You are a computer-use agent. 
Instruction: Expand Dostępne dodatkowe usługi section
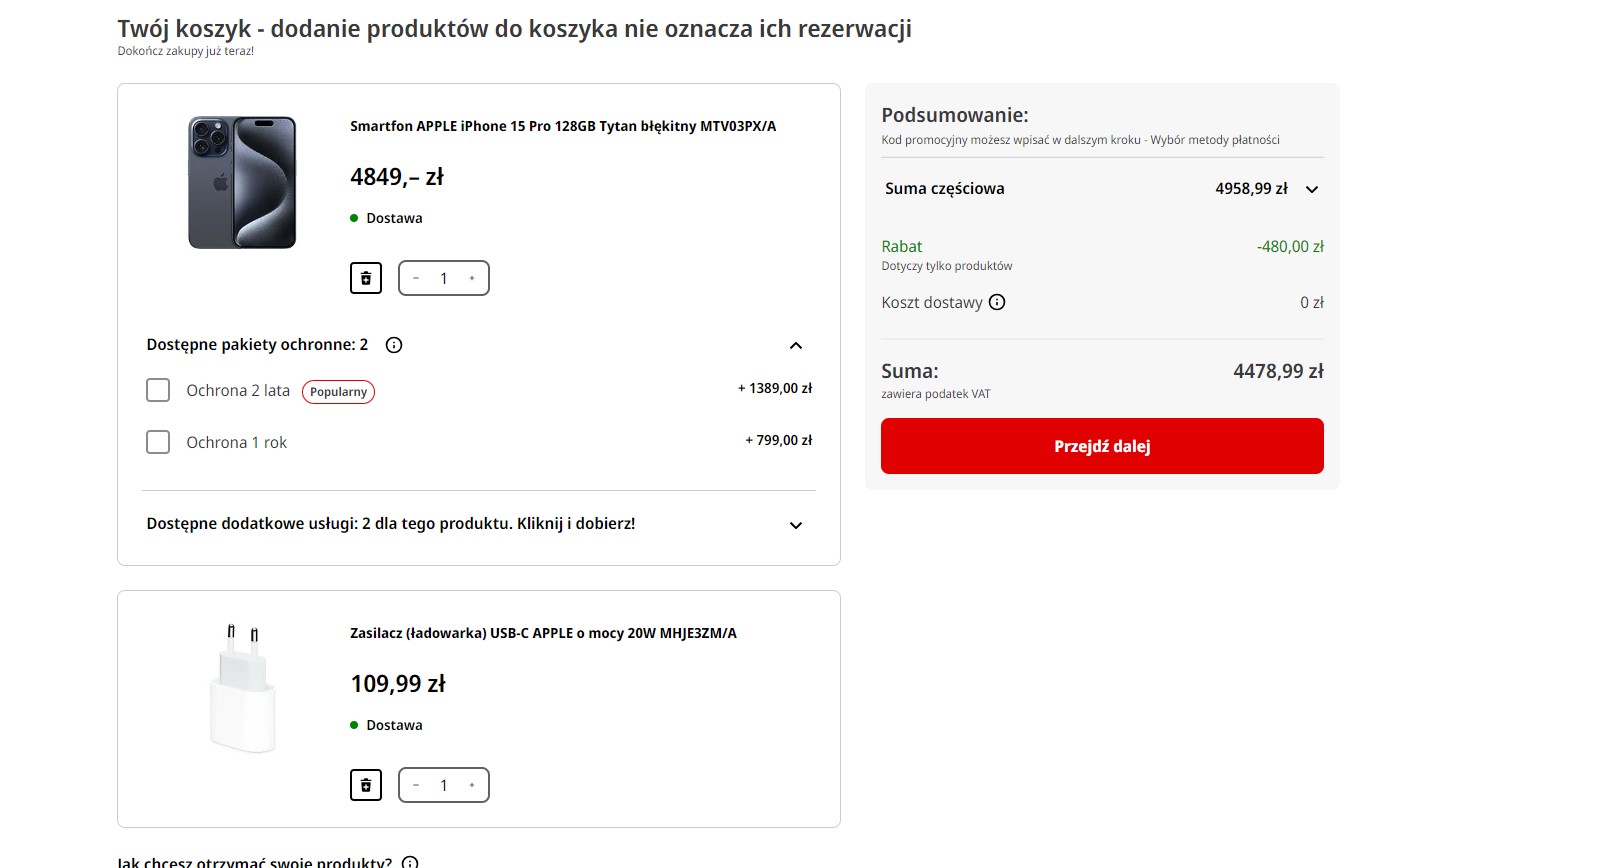(796, 525)
